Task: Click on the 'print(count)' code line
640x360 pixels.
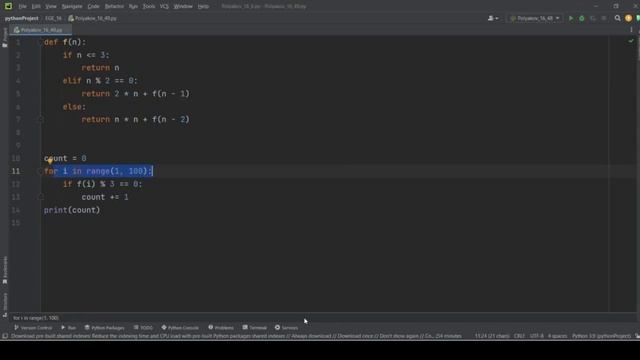Action: coord(72,210)
